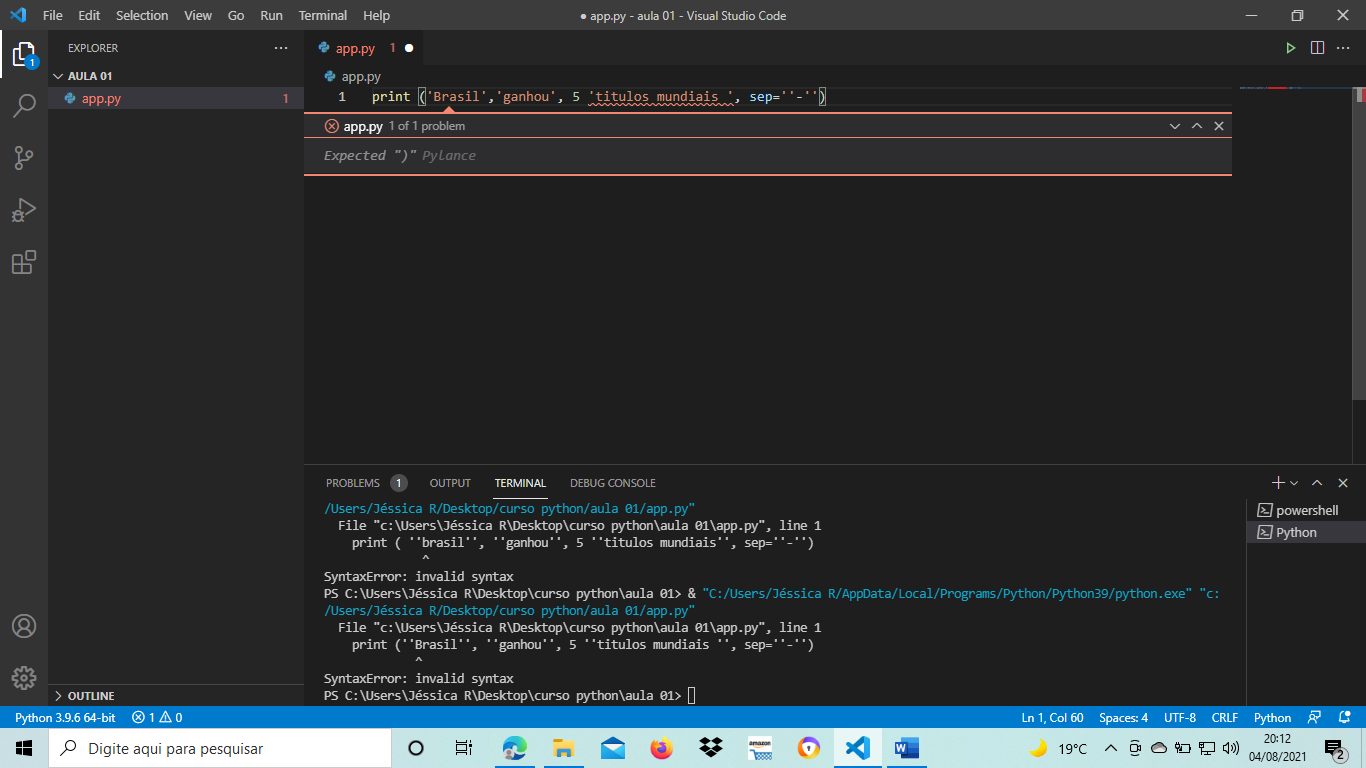The image size is (1366, 768).
Task: Open the Run menu
Action: tap(271, 16)
